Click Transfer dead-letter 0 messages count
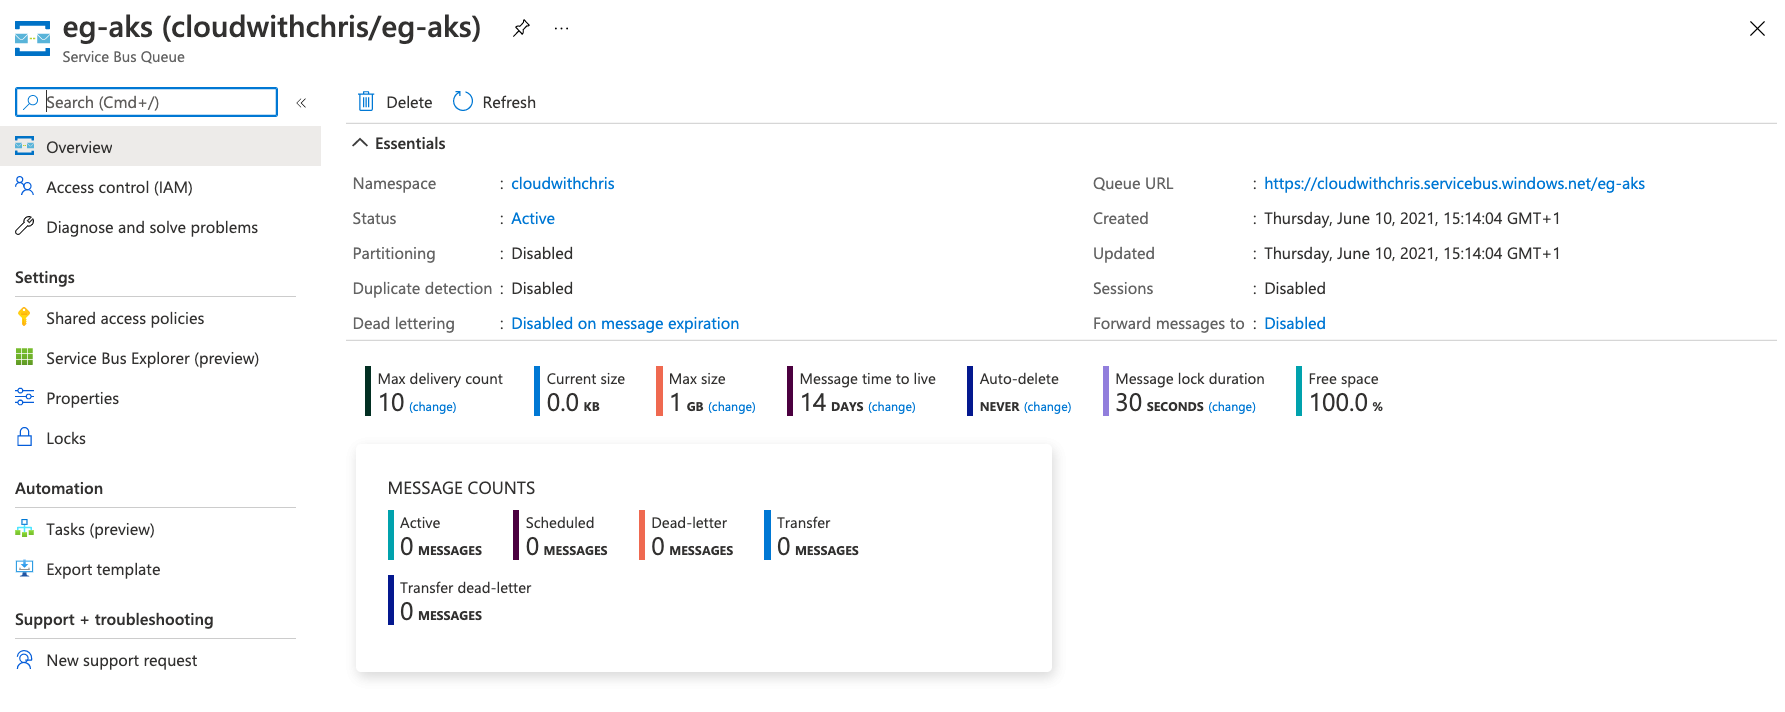The image size is (1785, 712). pyautogui.click(x=441, y=612)
